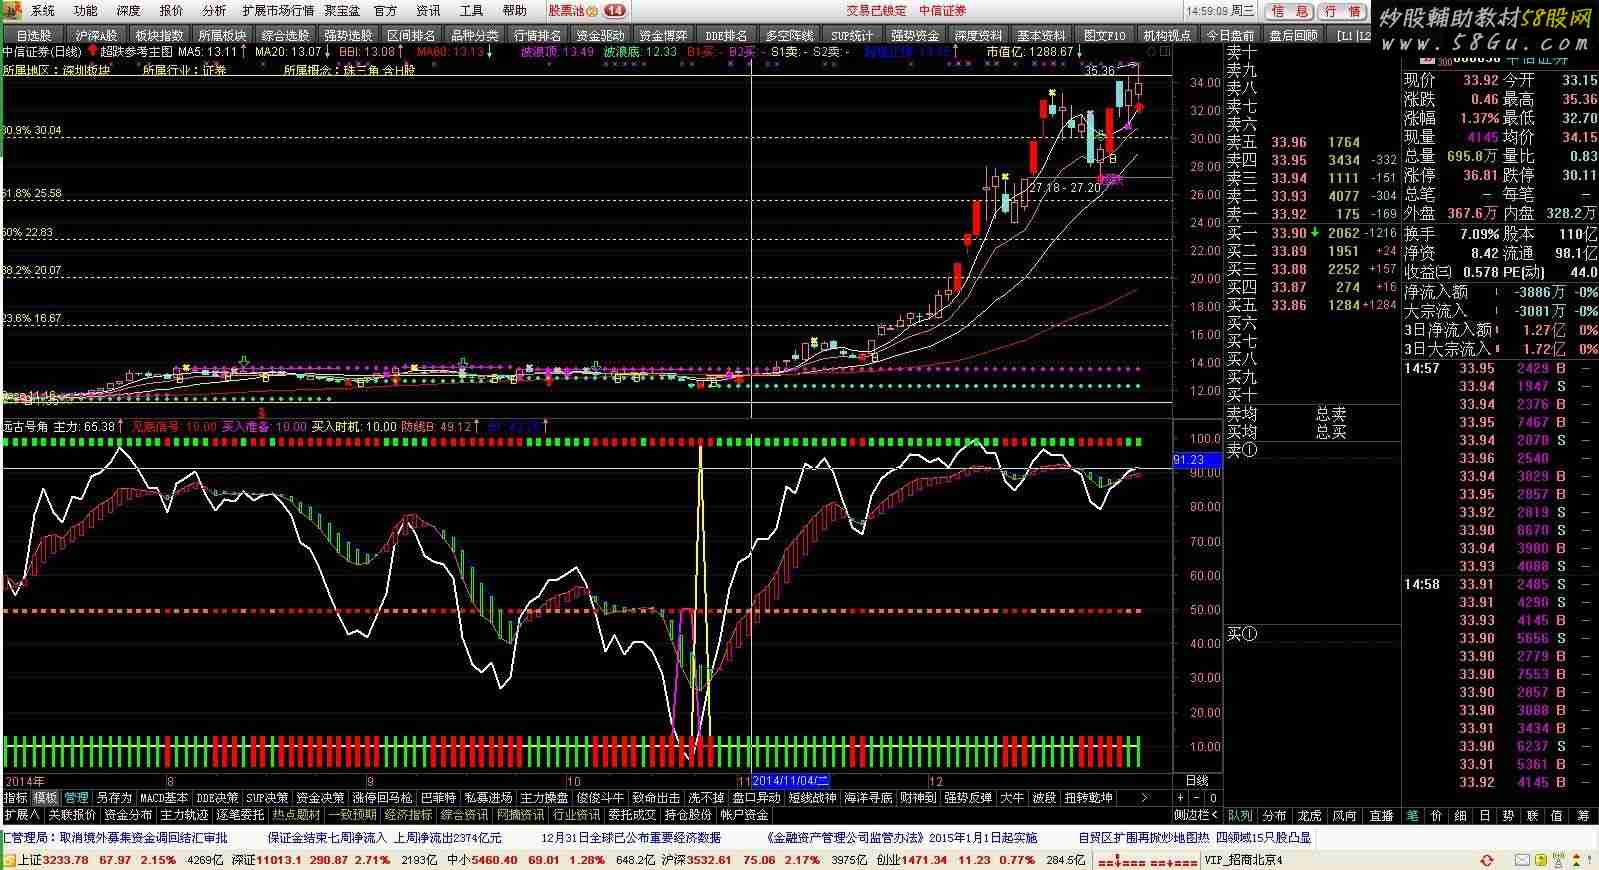Open DDE排名 from the toolbar
The height and width of the screenshot is (870, 1599).
pos(726,35)
